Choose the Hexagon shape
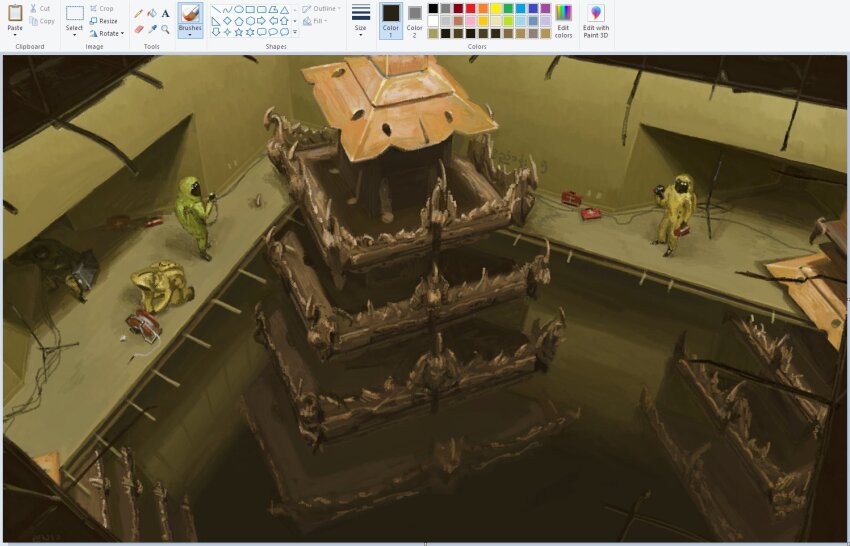850x546 pixels. (250, 21)
